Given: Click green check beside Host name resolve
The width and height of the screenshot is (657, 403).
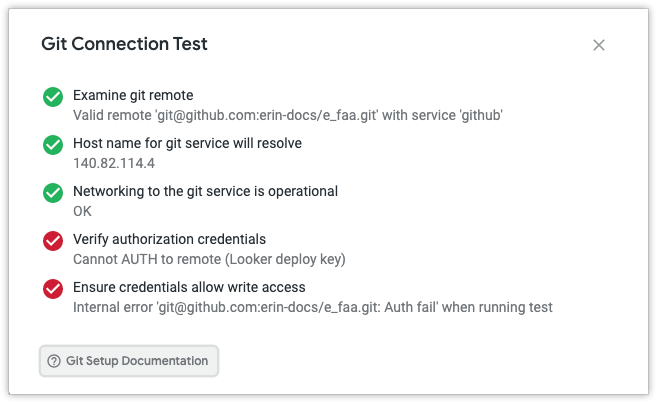Looking at the screenshot, I should click(x=53, y=145).
